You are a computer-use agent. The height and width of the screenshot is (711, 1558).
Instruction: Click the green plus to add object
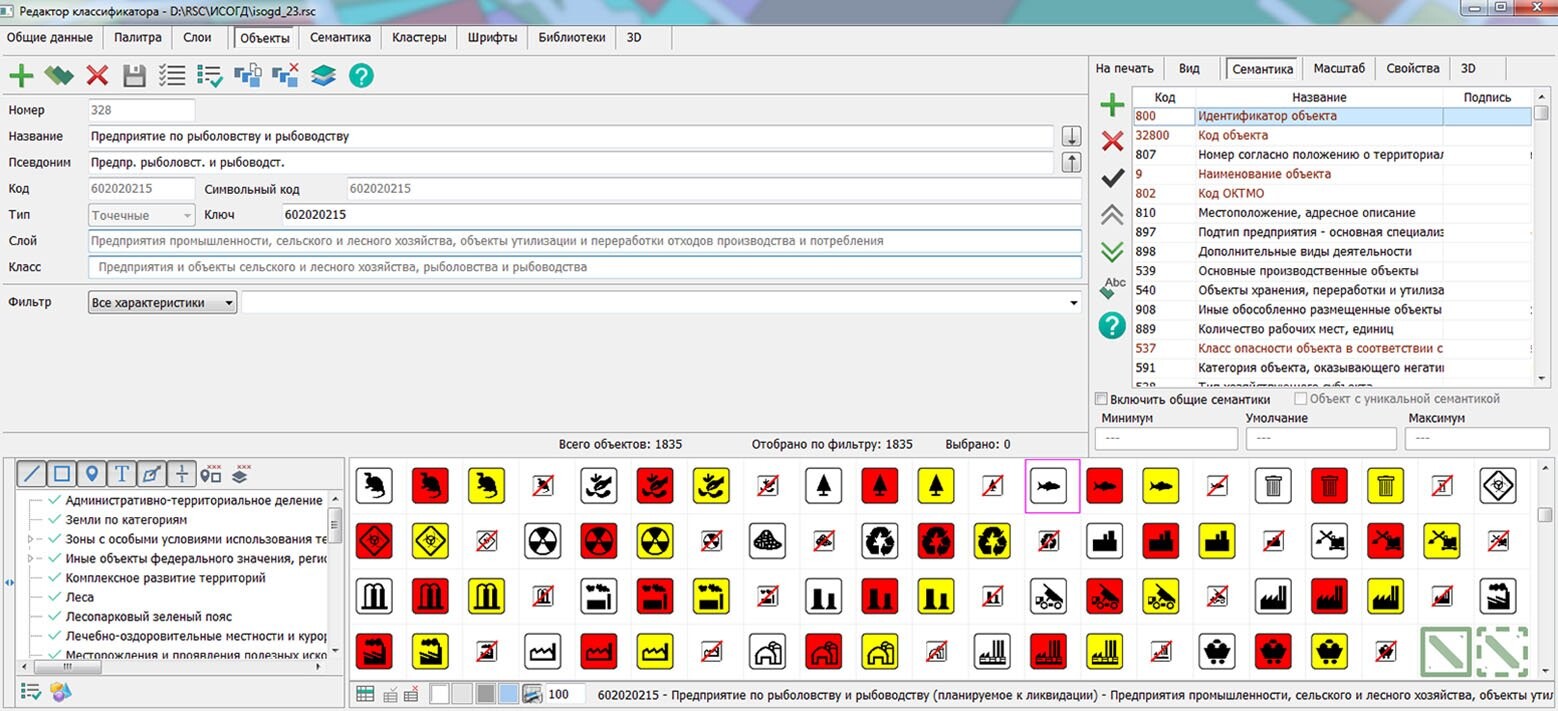click(21, 75)
